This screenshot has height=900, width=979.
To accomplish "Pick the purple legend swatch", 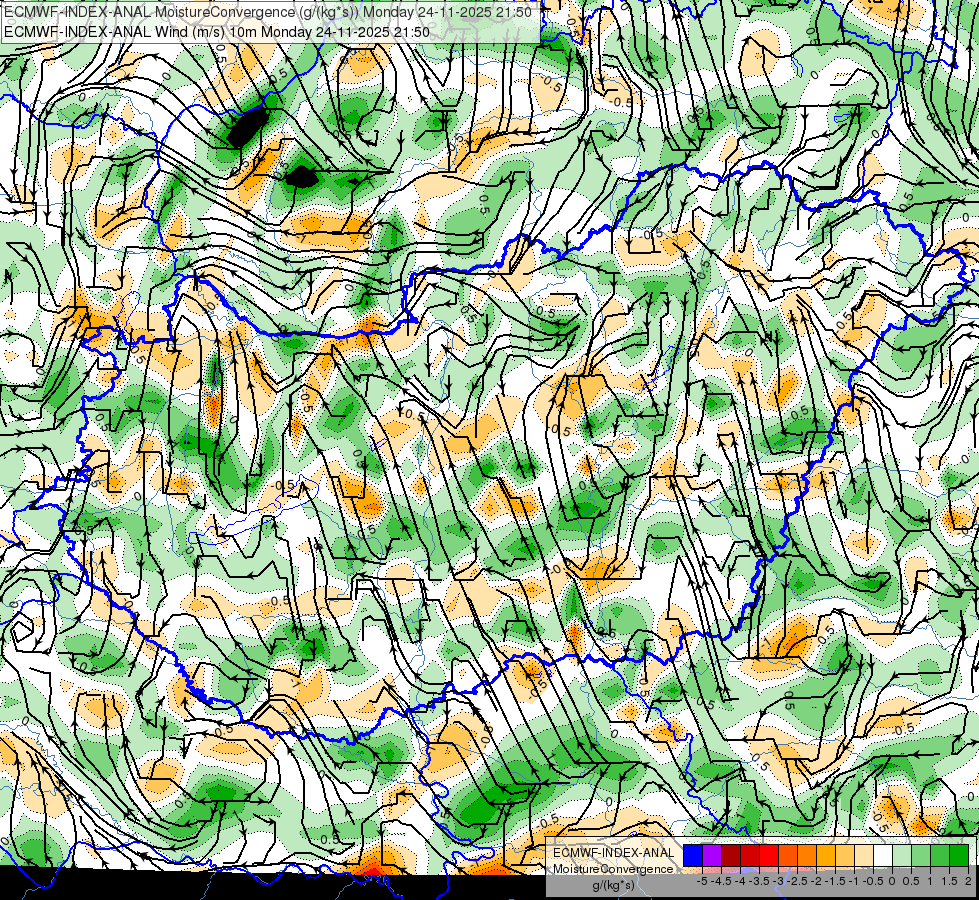I will tap(712, 856).
